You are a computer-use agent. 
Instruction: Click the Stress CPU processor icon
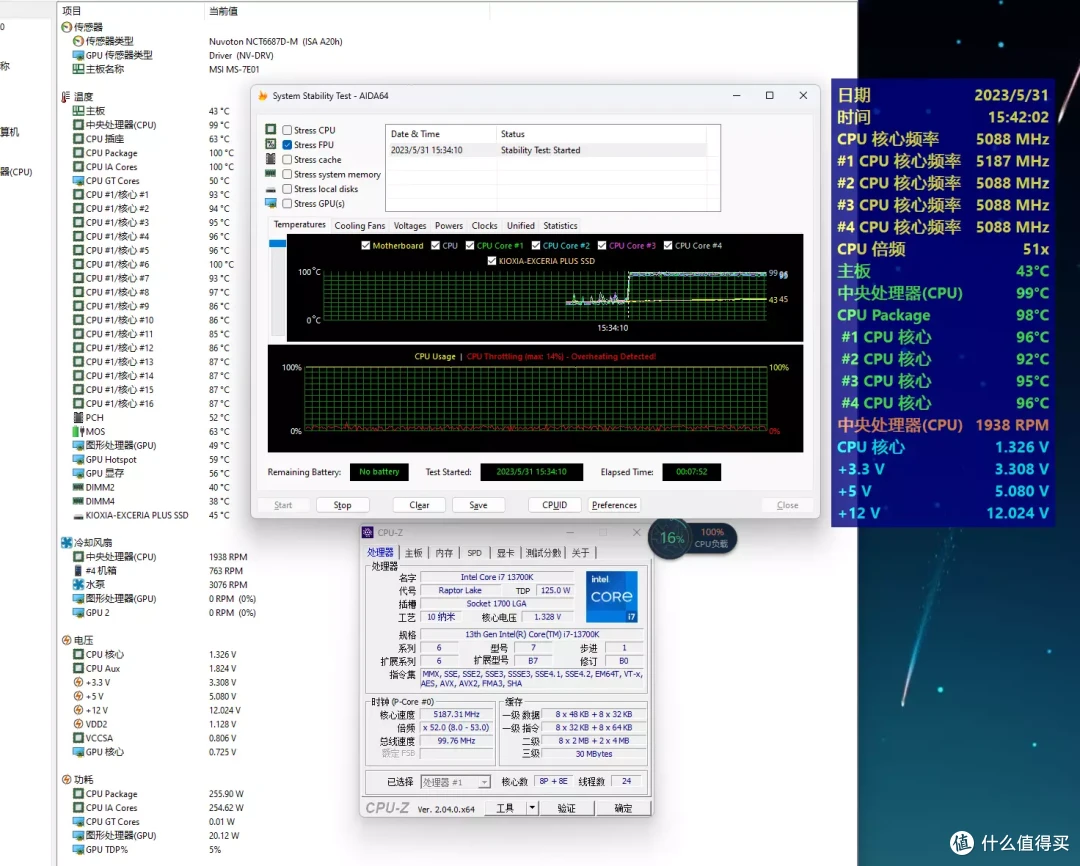point(271,130)
